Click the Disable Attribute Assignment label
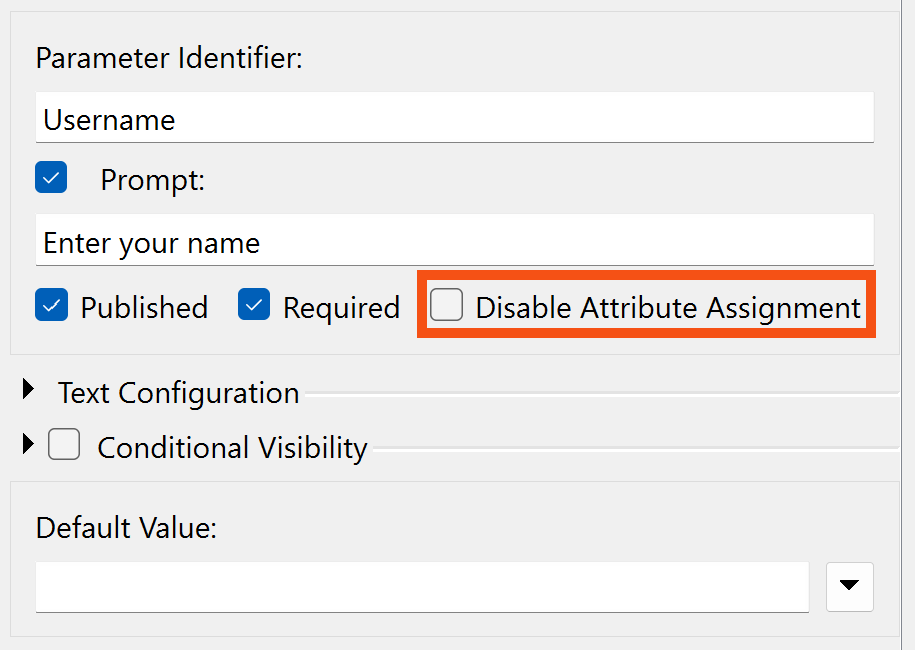915x650 pixels. (x=668, y=308)
